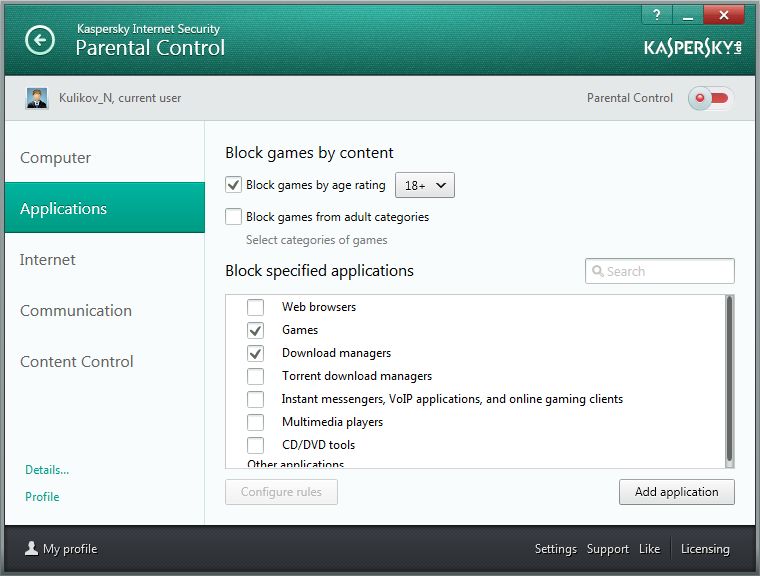Open the Details... link

tap(47, 470)
